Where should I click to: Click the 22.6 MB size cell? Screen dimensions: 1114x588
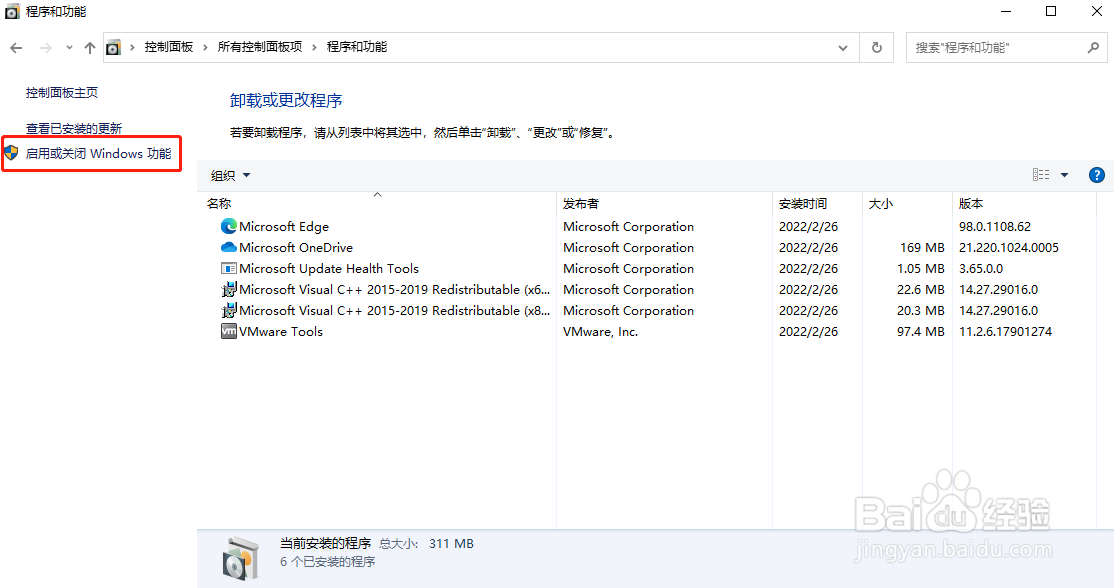click(921, 290)
